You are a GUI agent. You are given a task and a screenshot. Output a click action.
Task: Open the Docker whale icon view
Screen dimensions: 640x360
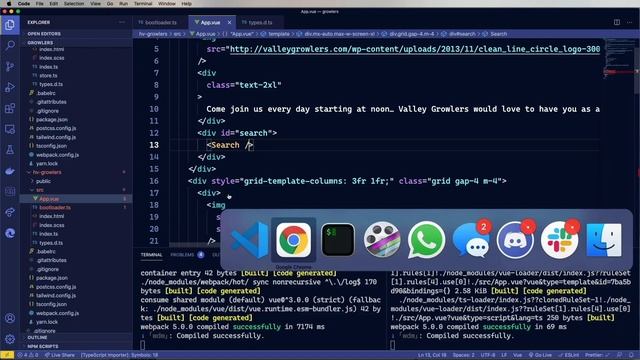coord(10,171)
